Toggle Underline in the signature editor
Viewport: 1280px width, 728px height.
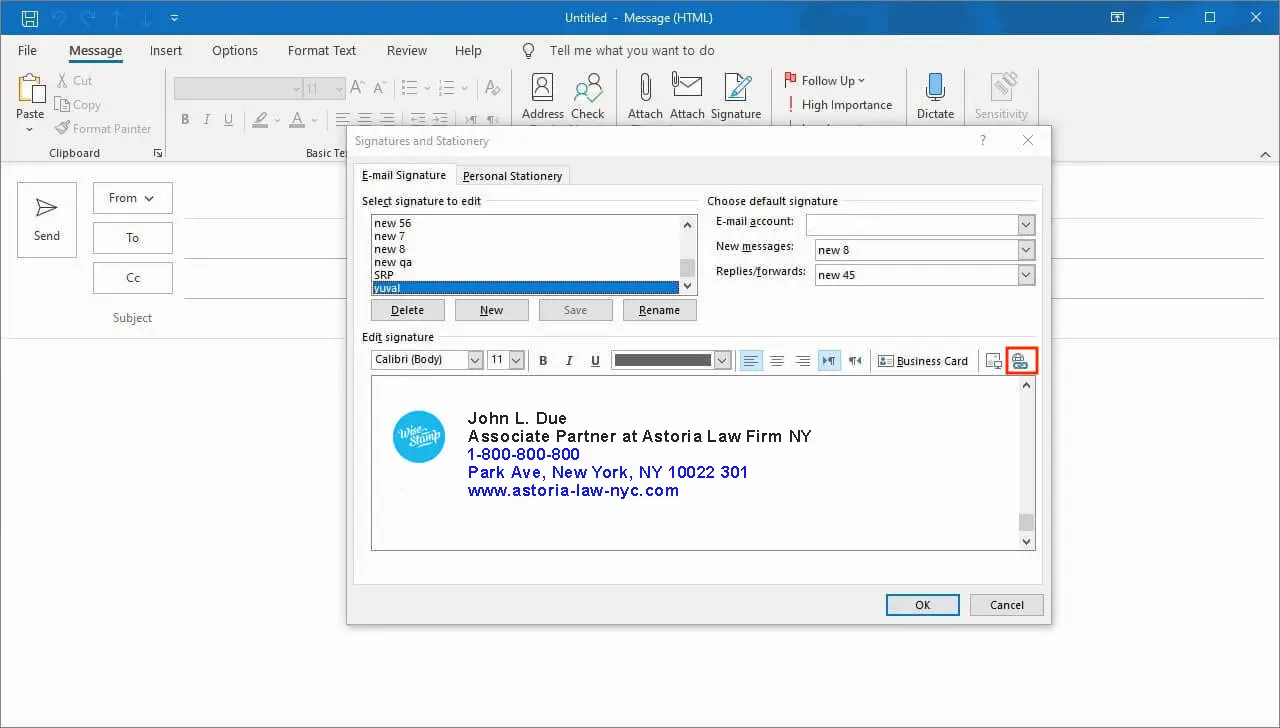595,361
